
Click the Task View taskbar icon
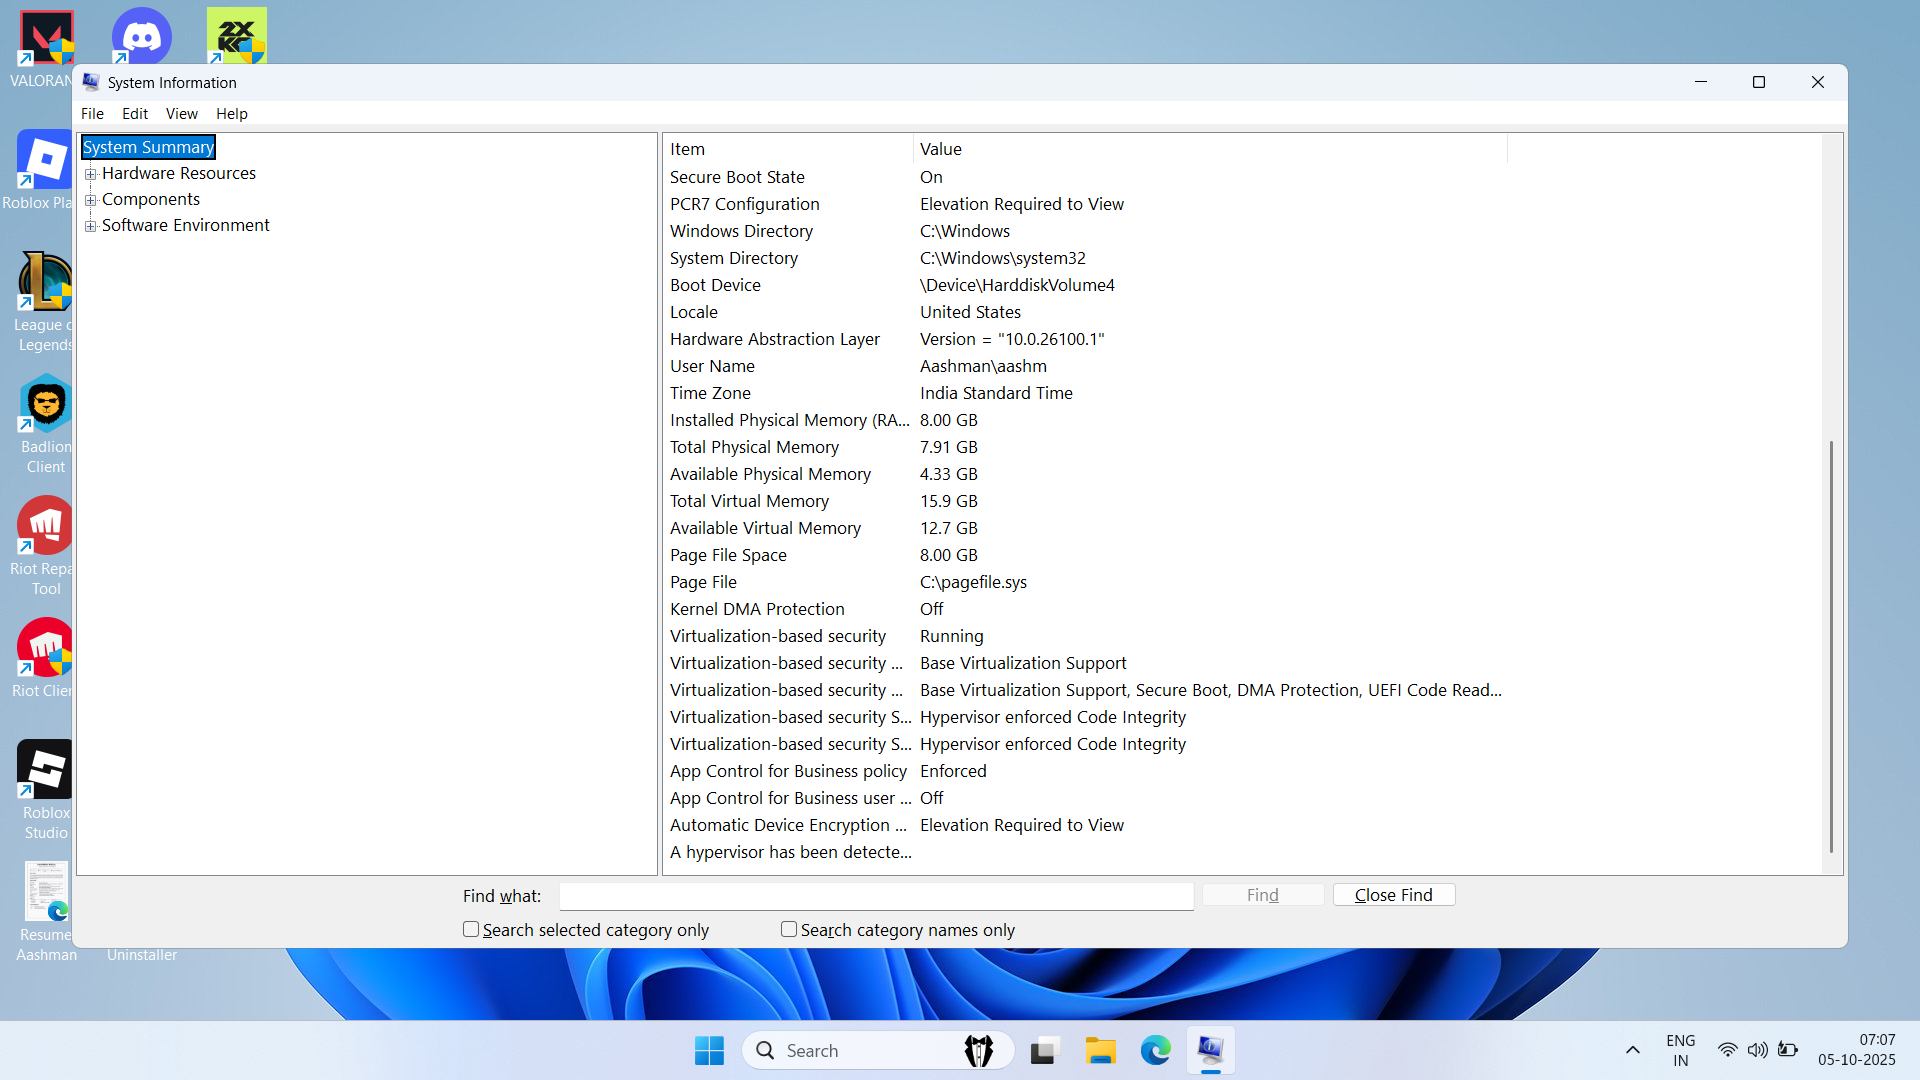[1044, 1051]
